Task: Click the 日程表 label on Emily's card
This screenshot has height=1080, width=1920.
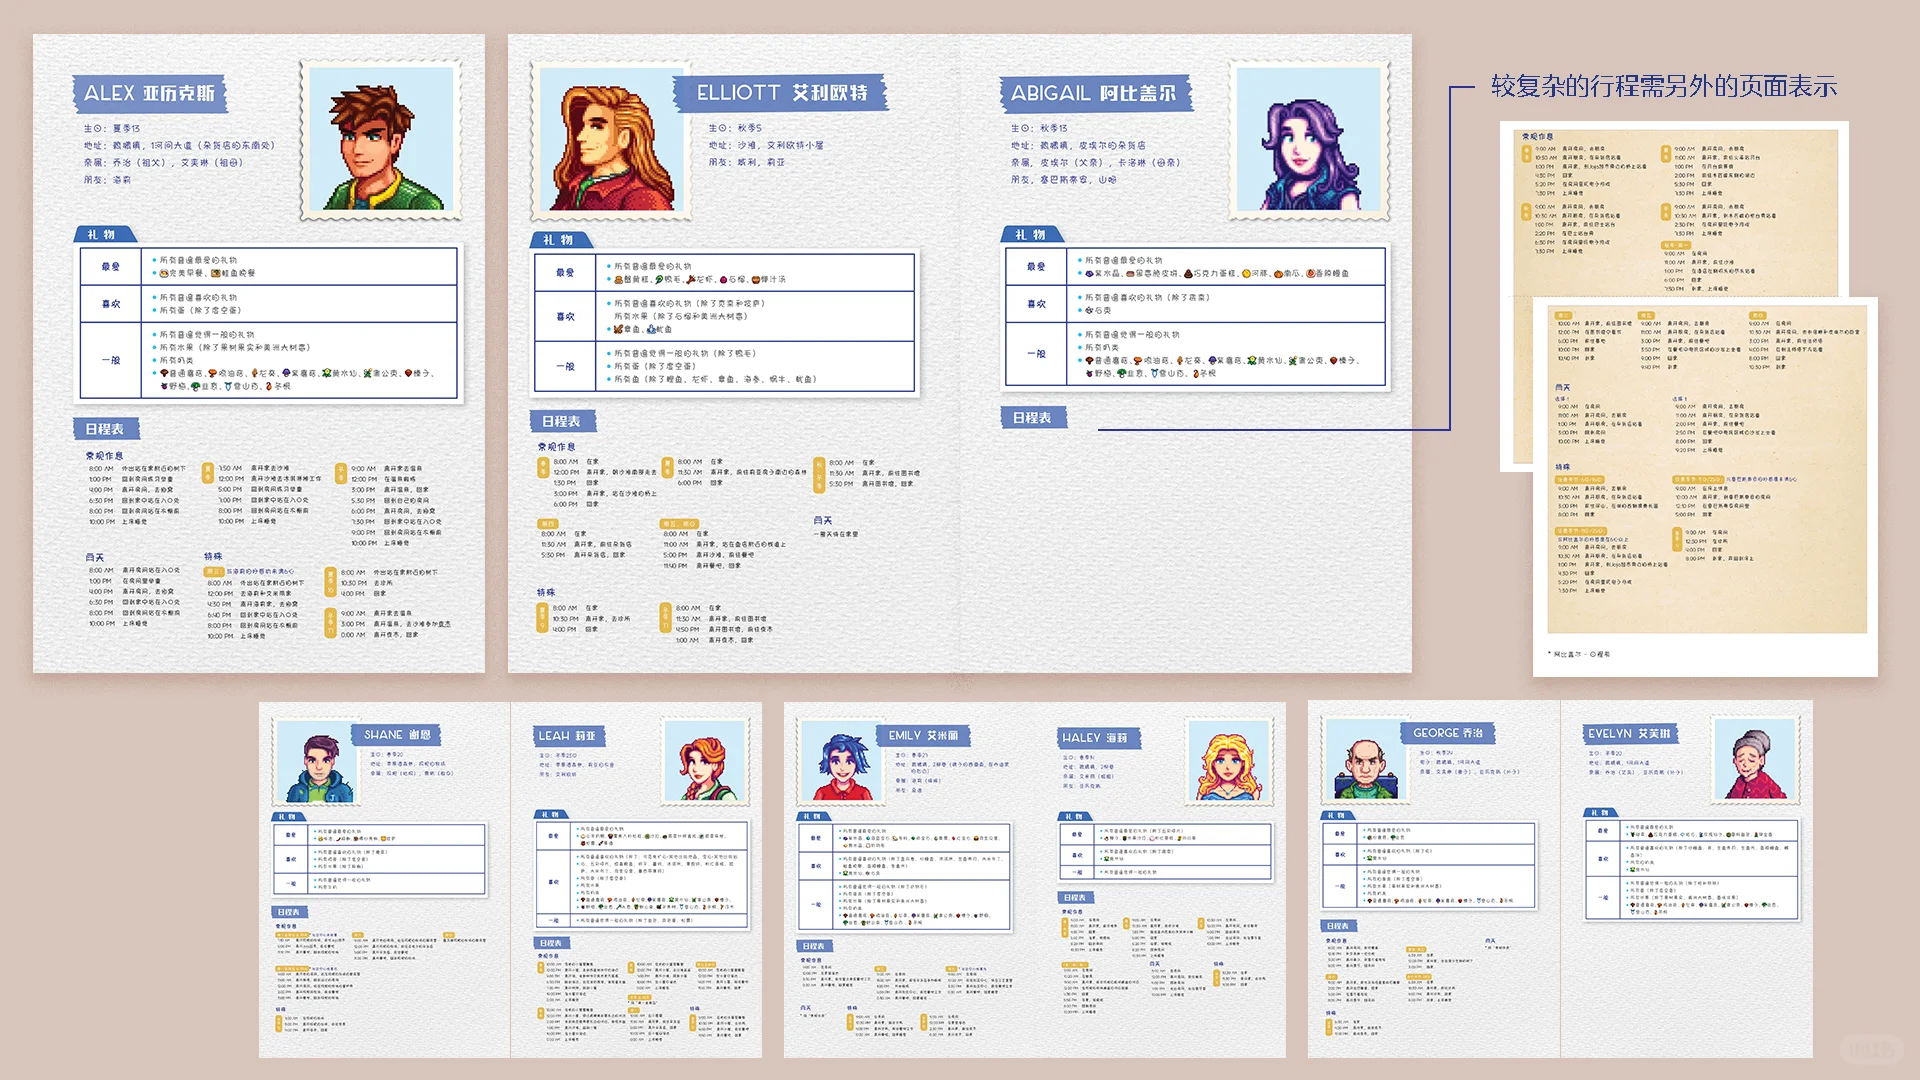Action: [x=815, y=946]
